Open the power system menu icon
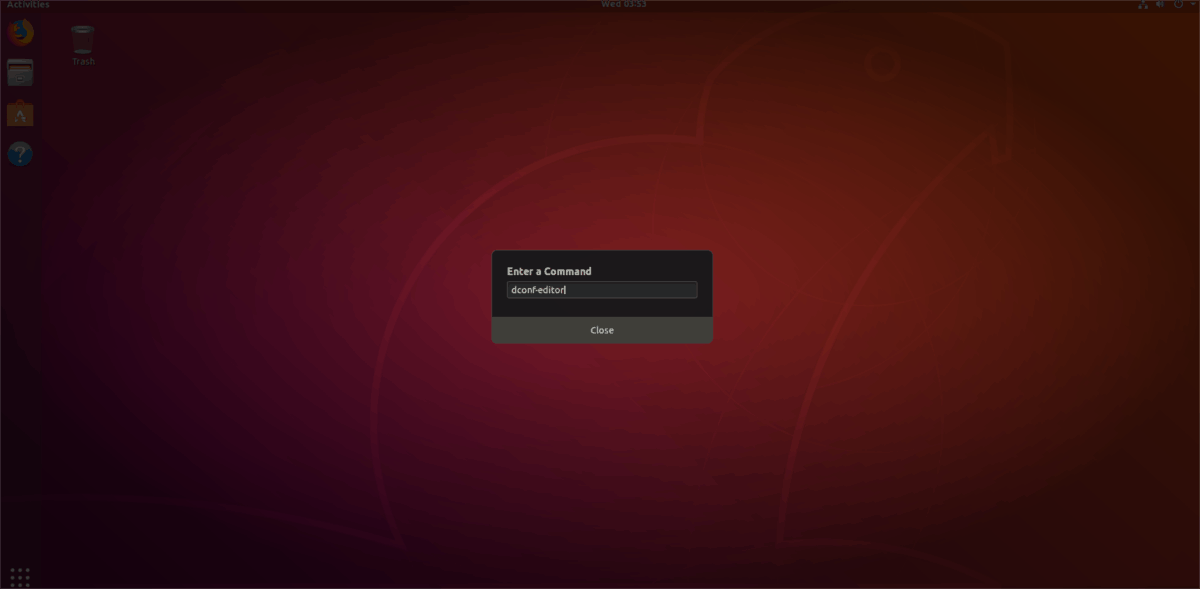This screenshot has width=1200, height=589. [x=1178, y=4]
